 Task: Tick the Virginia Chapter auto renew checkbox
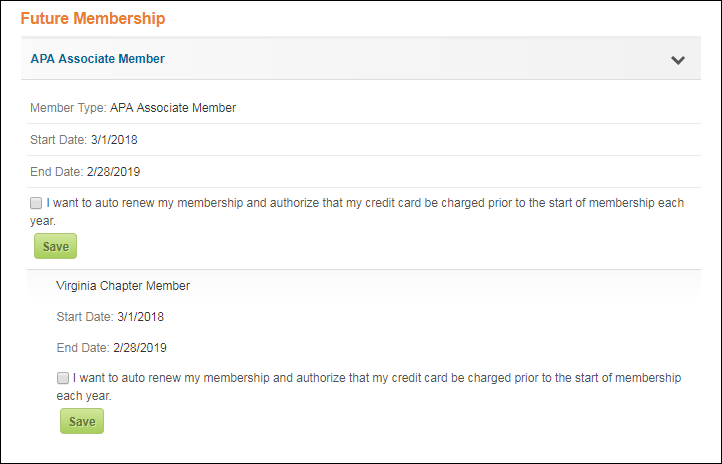point(63,378)
